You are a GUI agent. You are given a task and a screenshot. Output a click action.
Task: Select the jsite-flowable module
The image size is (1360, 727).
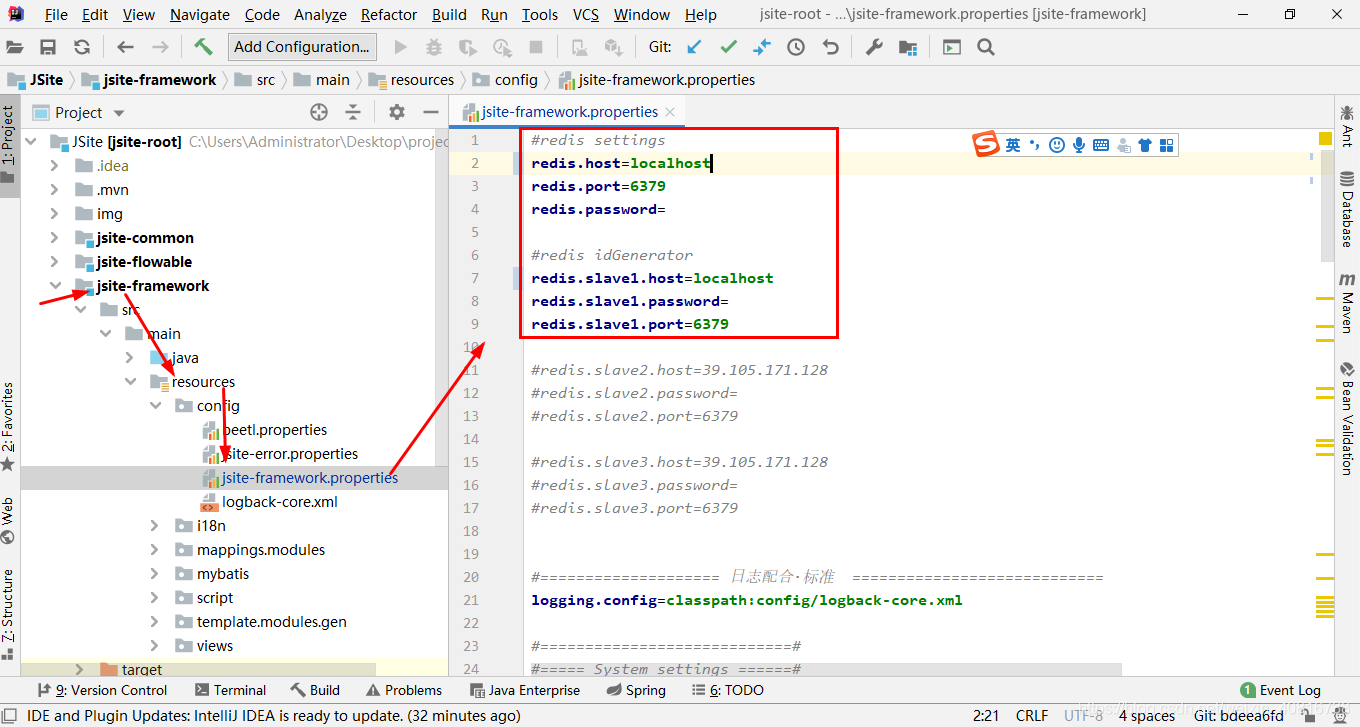(144, 262)
